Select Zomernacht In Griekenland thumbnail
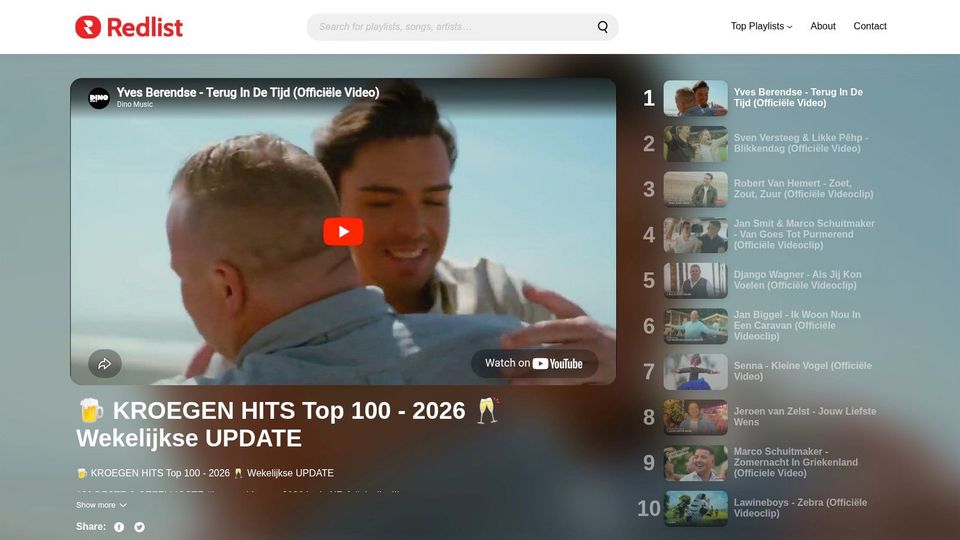The height and width of the screenshot is (540, 960). pos(696,463)
